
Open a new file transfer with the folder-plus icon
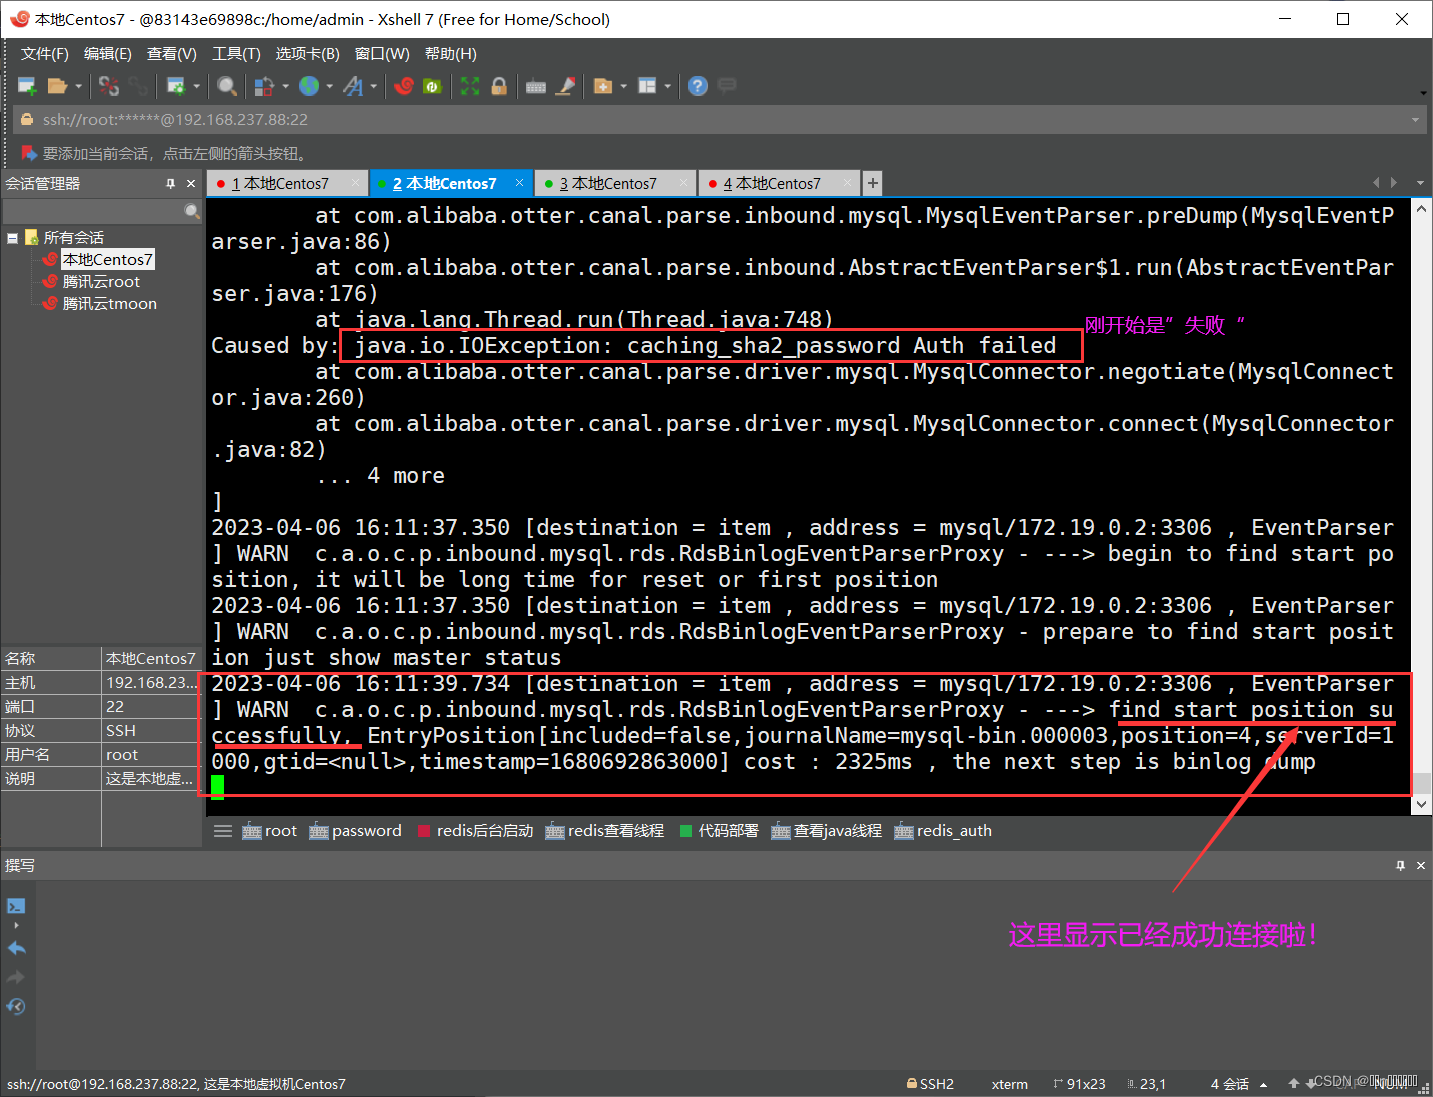click(604, 86)
